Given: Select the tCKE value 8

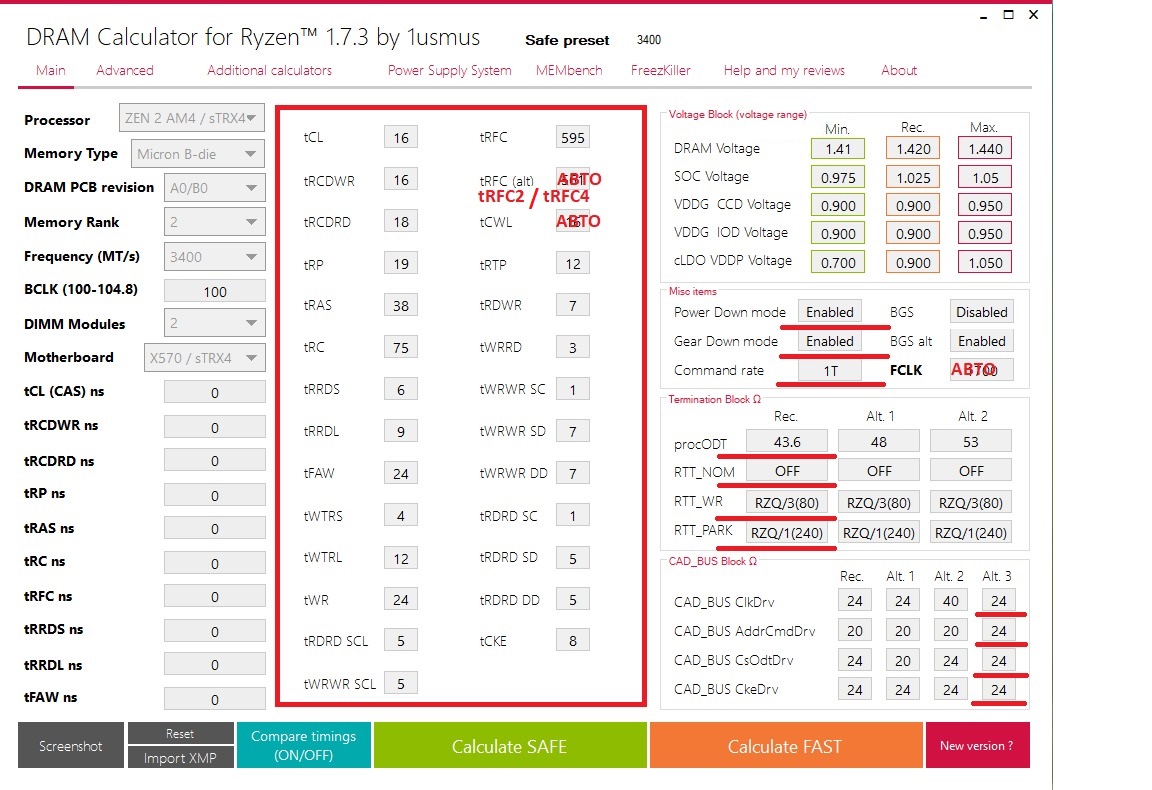Looking at the screenshot, I should pyautogui.click(x=572, y=641).
